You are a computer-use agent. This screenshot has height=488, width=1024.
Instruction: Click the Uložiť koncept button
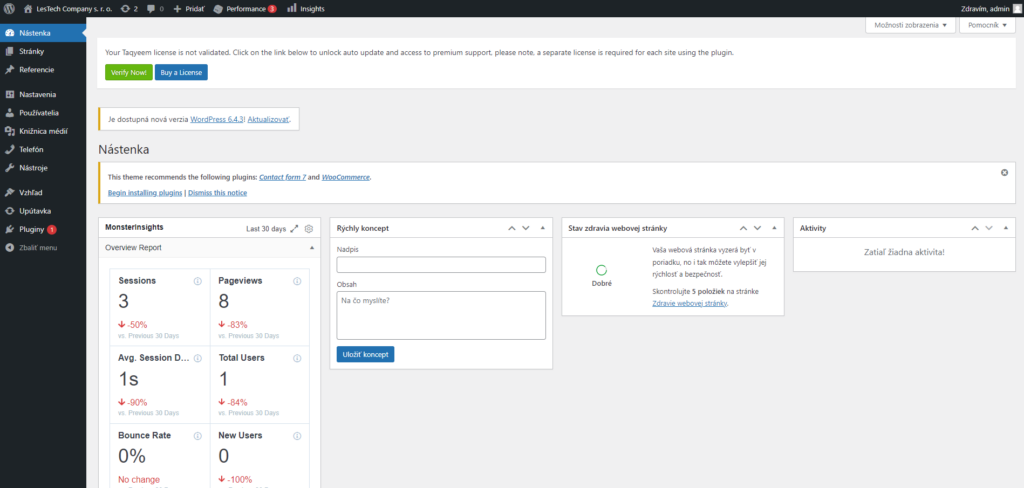click(366, 354)
